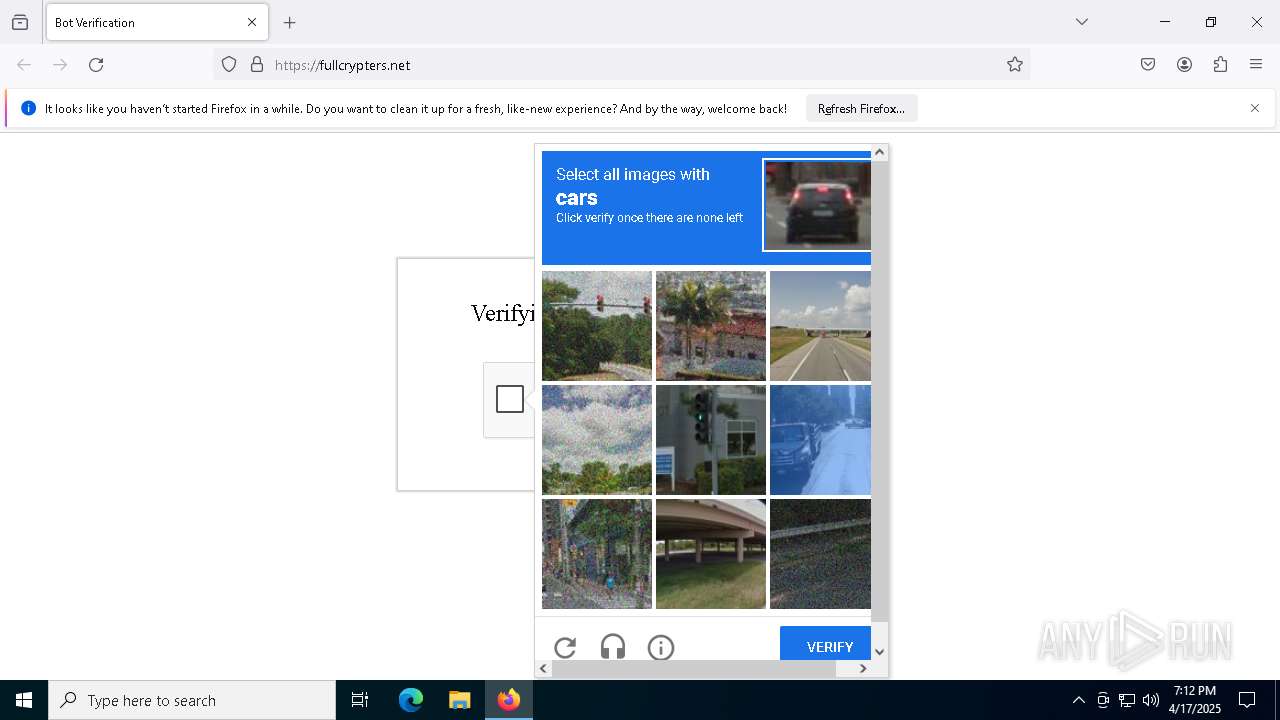
Task: Open File Explorer from taskbar
Action: point(459,700)
